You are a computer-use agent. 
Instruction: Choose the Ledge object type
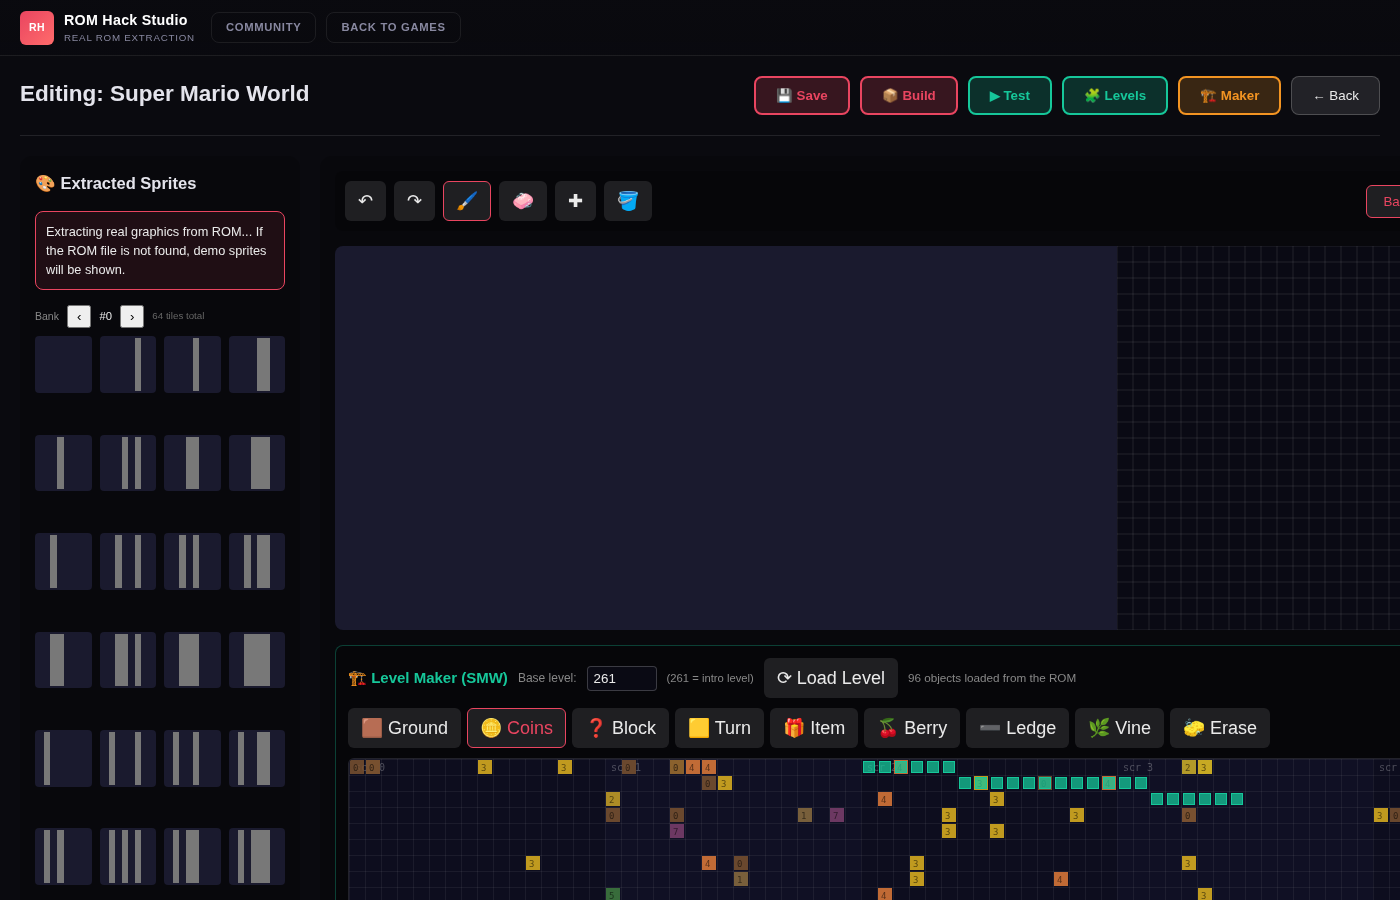tap(1017, 728)
